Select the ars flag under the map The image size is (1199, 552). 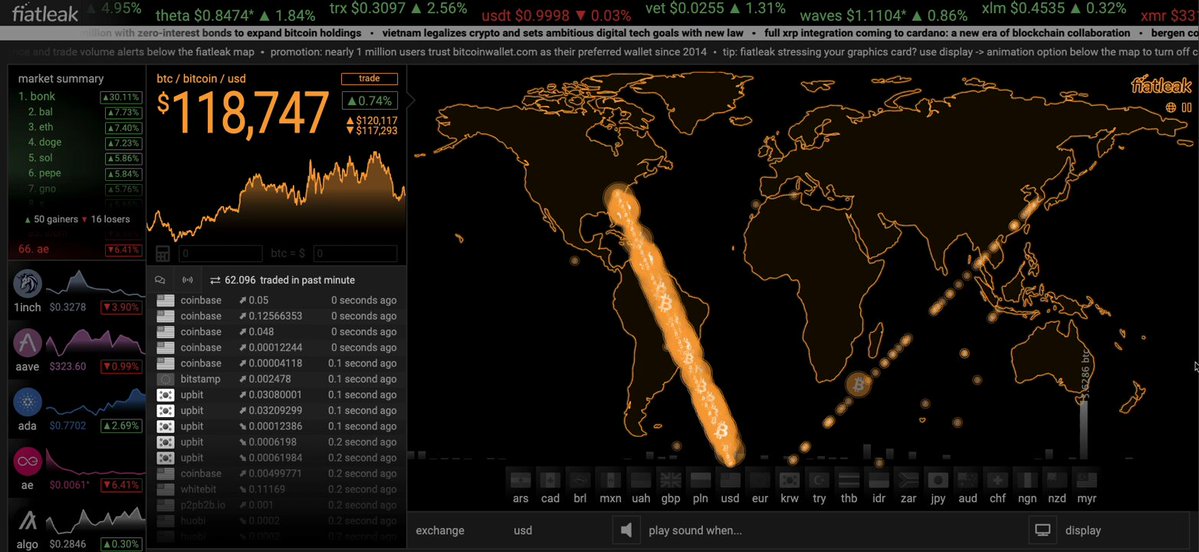[521, 480]
